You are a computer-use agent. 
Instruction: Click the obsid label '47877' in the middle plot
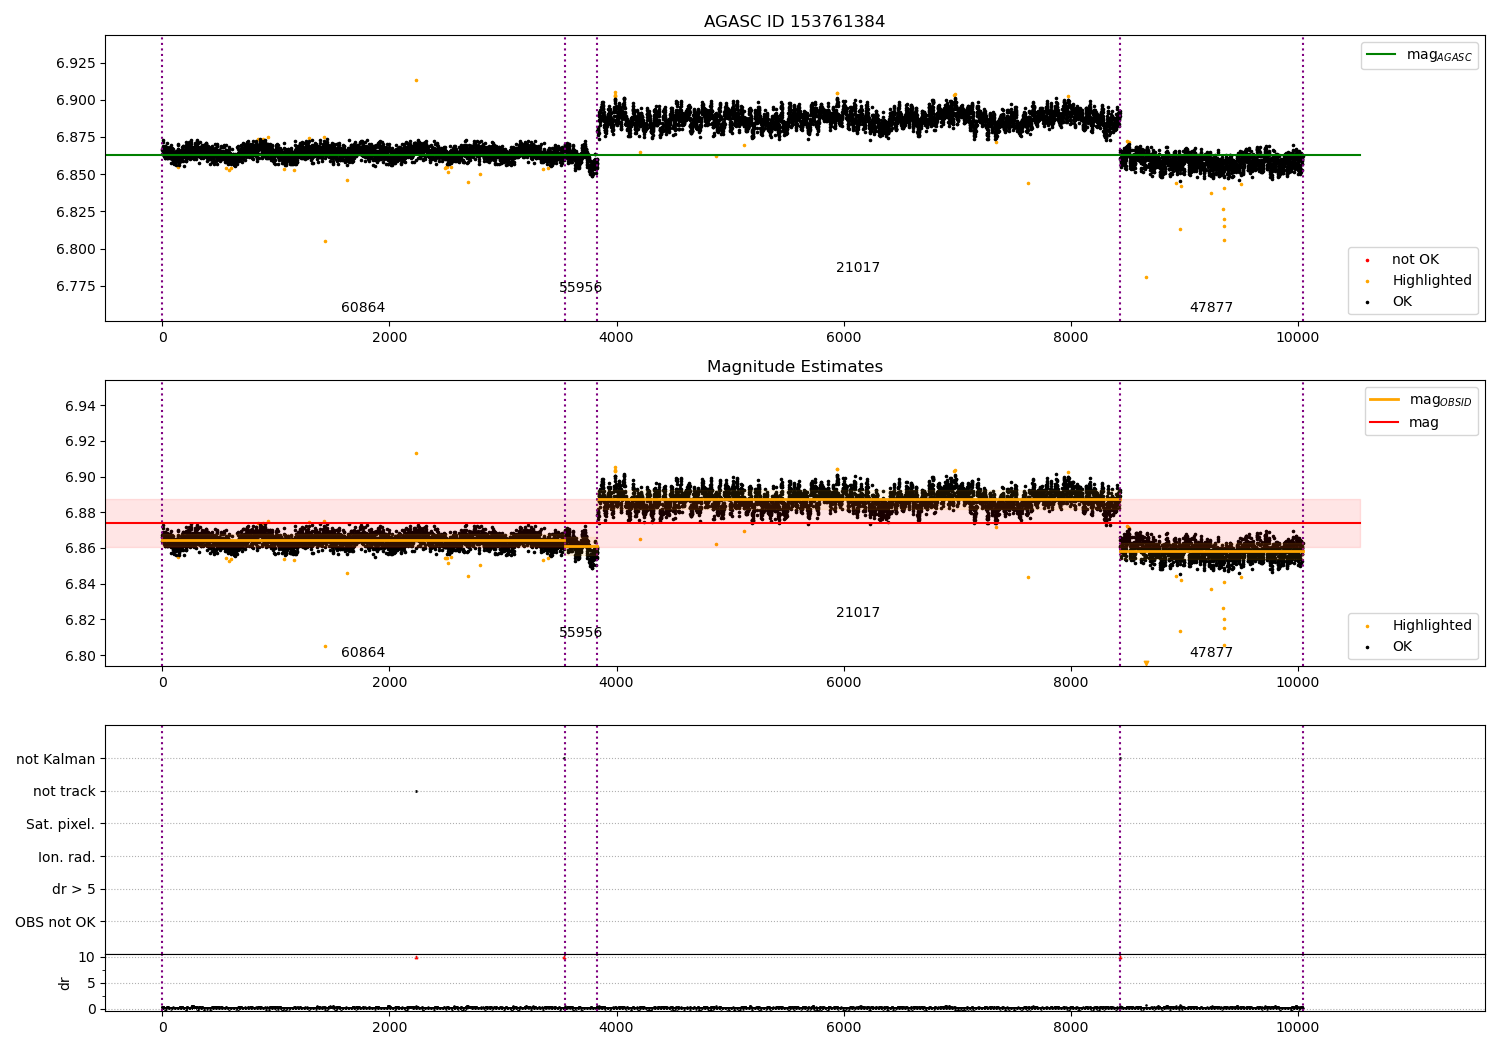click(1211, 653)
